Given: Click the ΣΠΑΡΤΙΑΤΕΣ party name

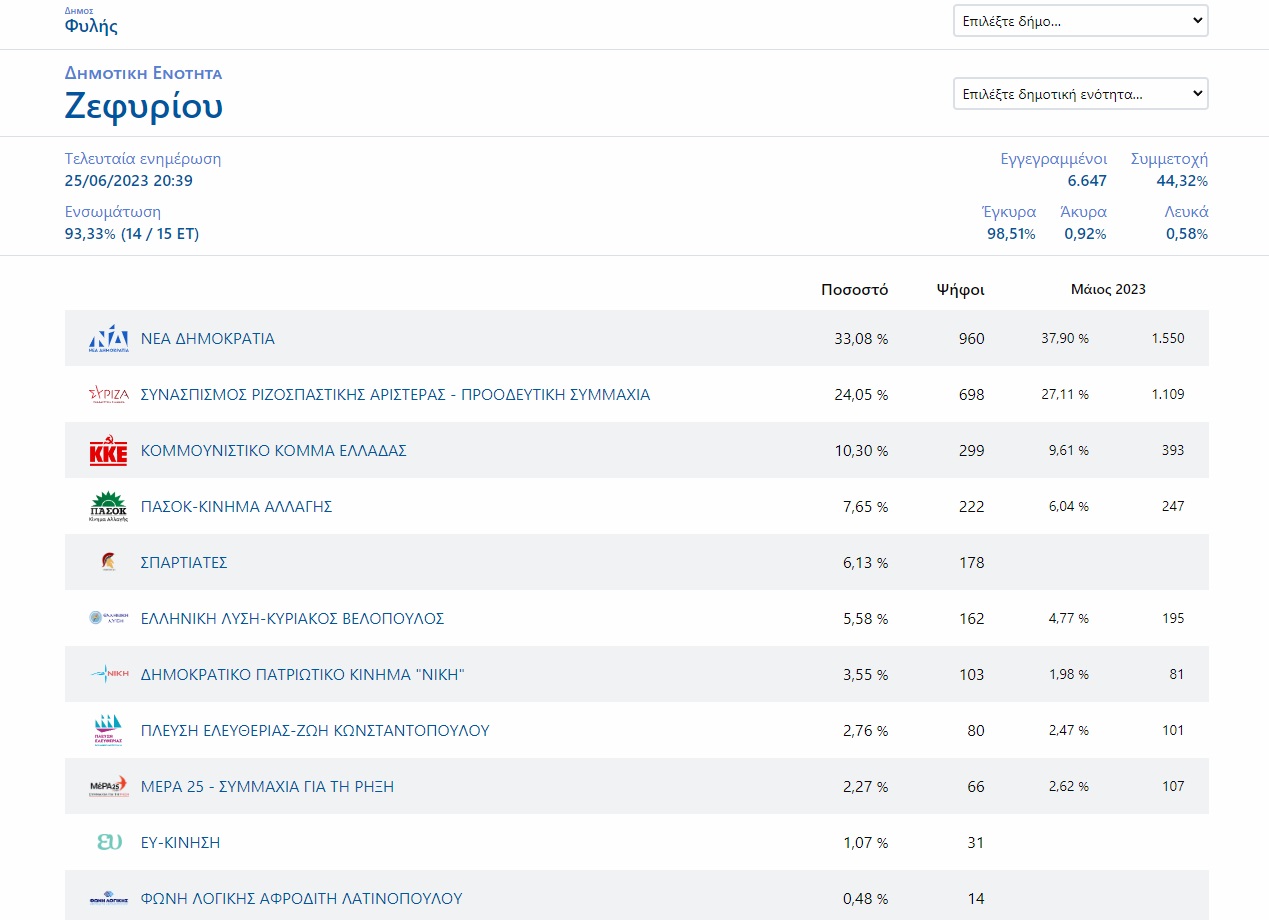Looking at the screenshot, I should point(184,563).
